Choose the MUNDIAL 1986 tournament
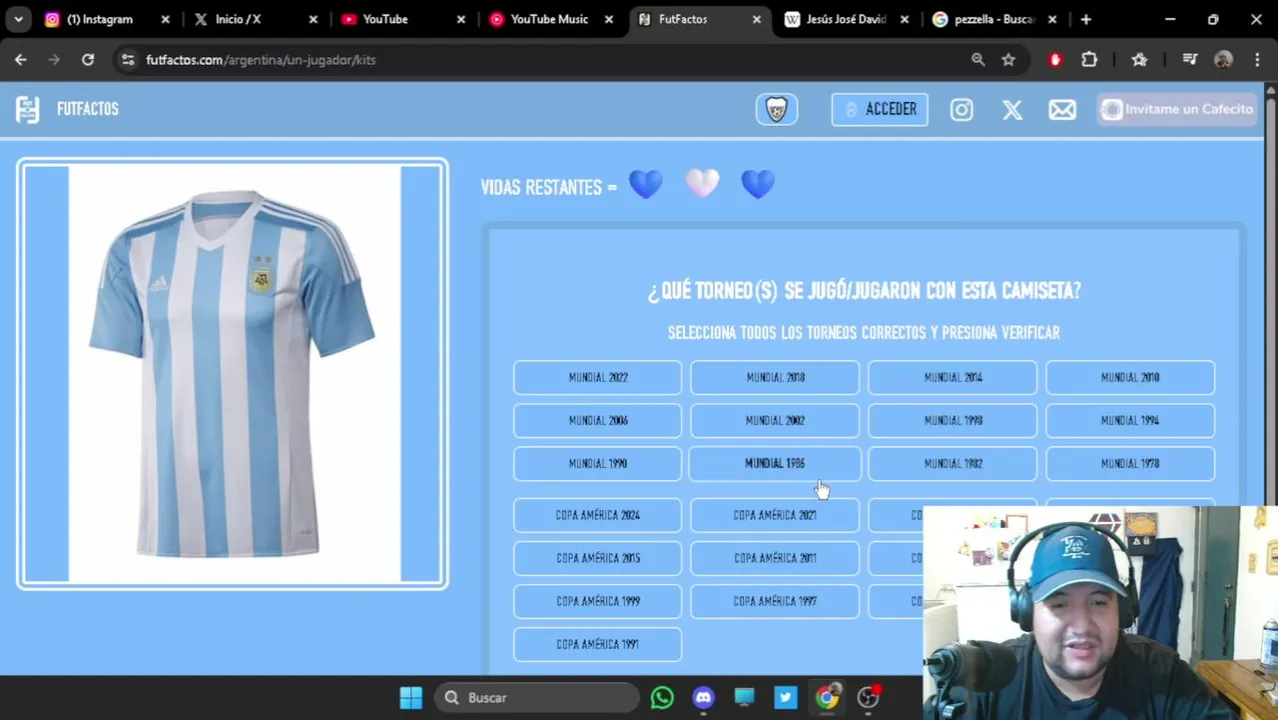 775,464
